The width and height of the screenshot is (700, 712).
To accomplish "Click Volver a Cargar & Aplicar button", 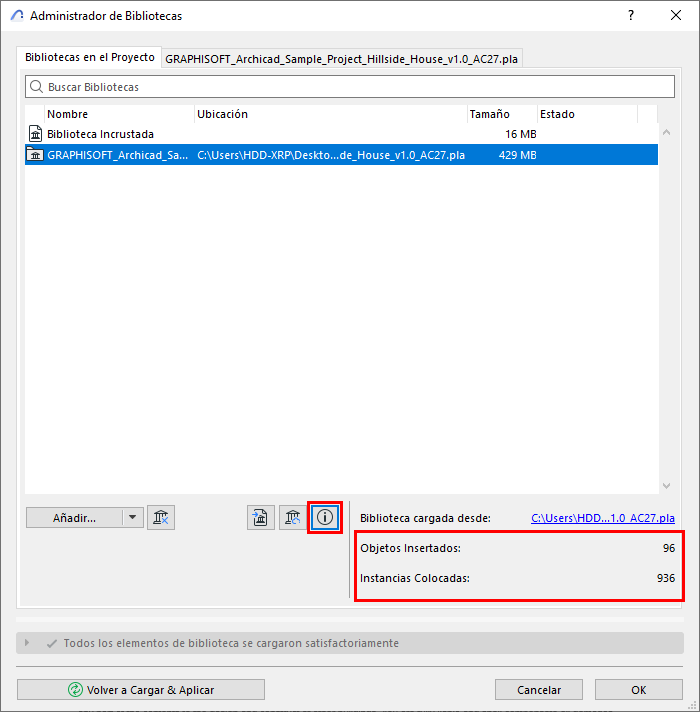I will [x=141, y=690].
